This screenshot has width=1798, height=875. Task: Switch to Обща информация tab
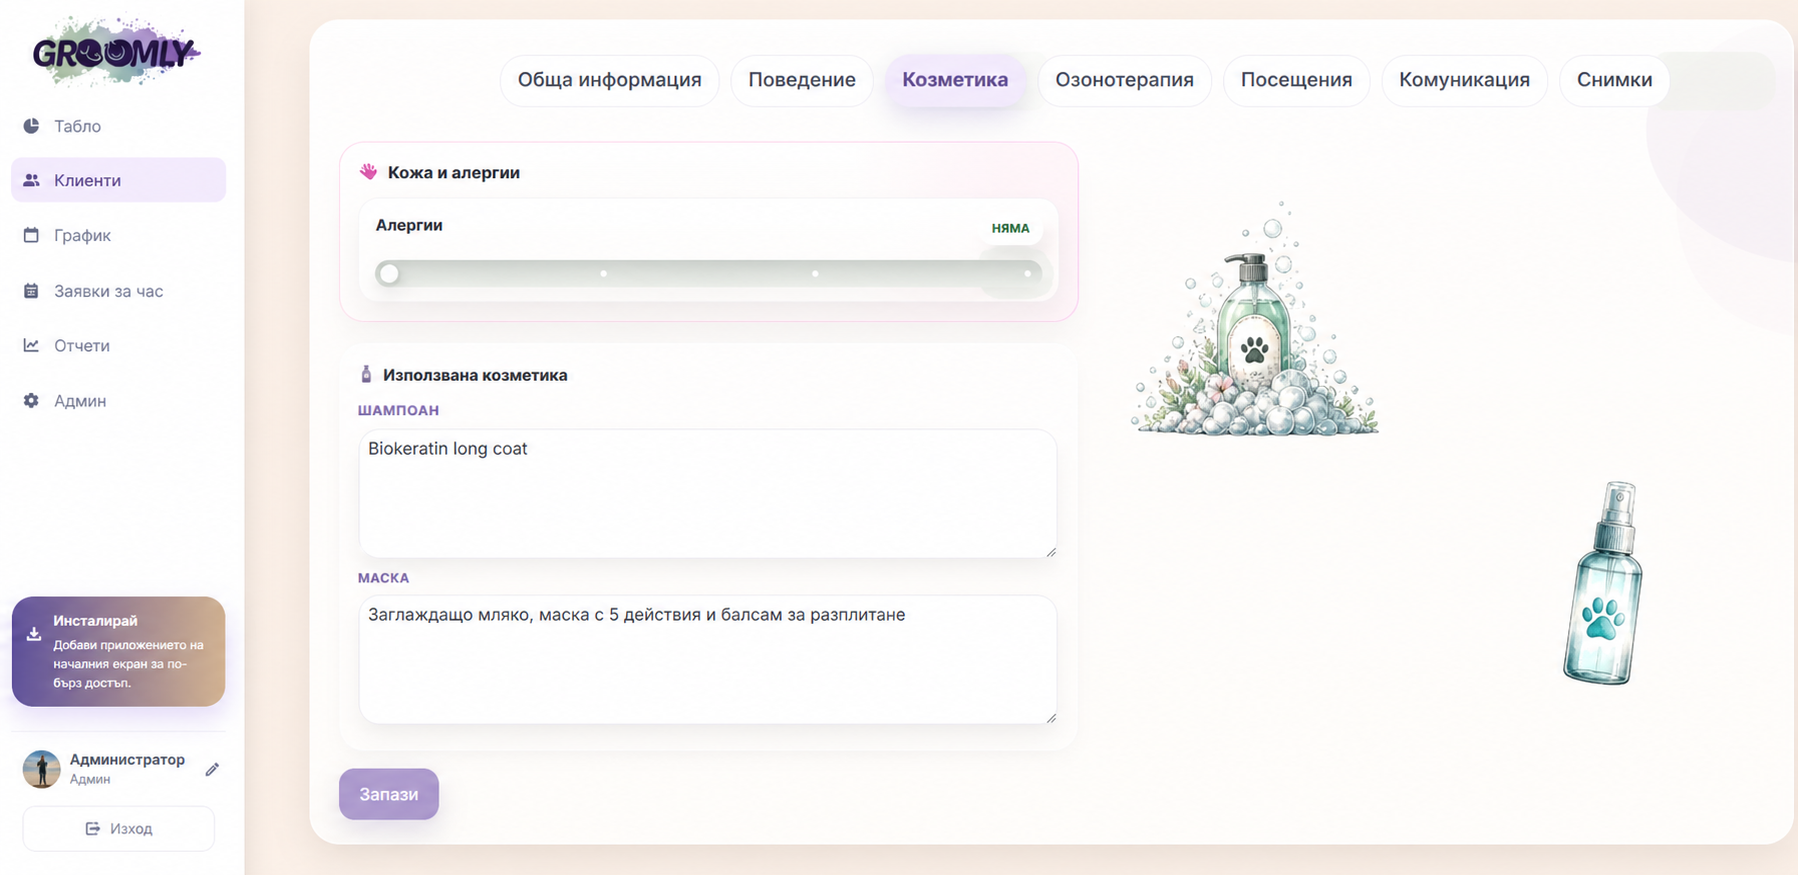point(610,80)
